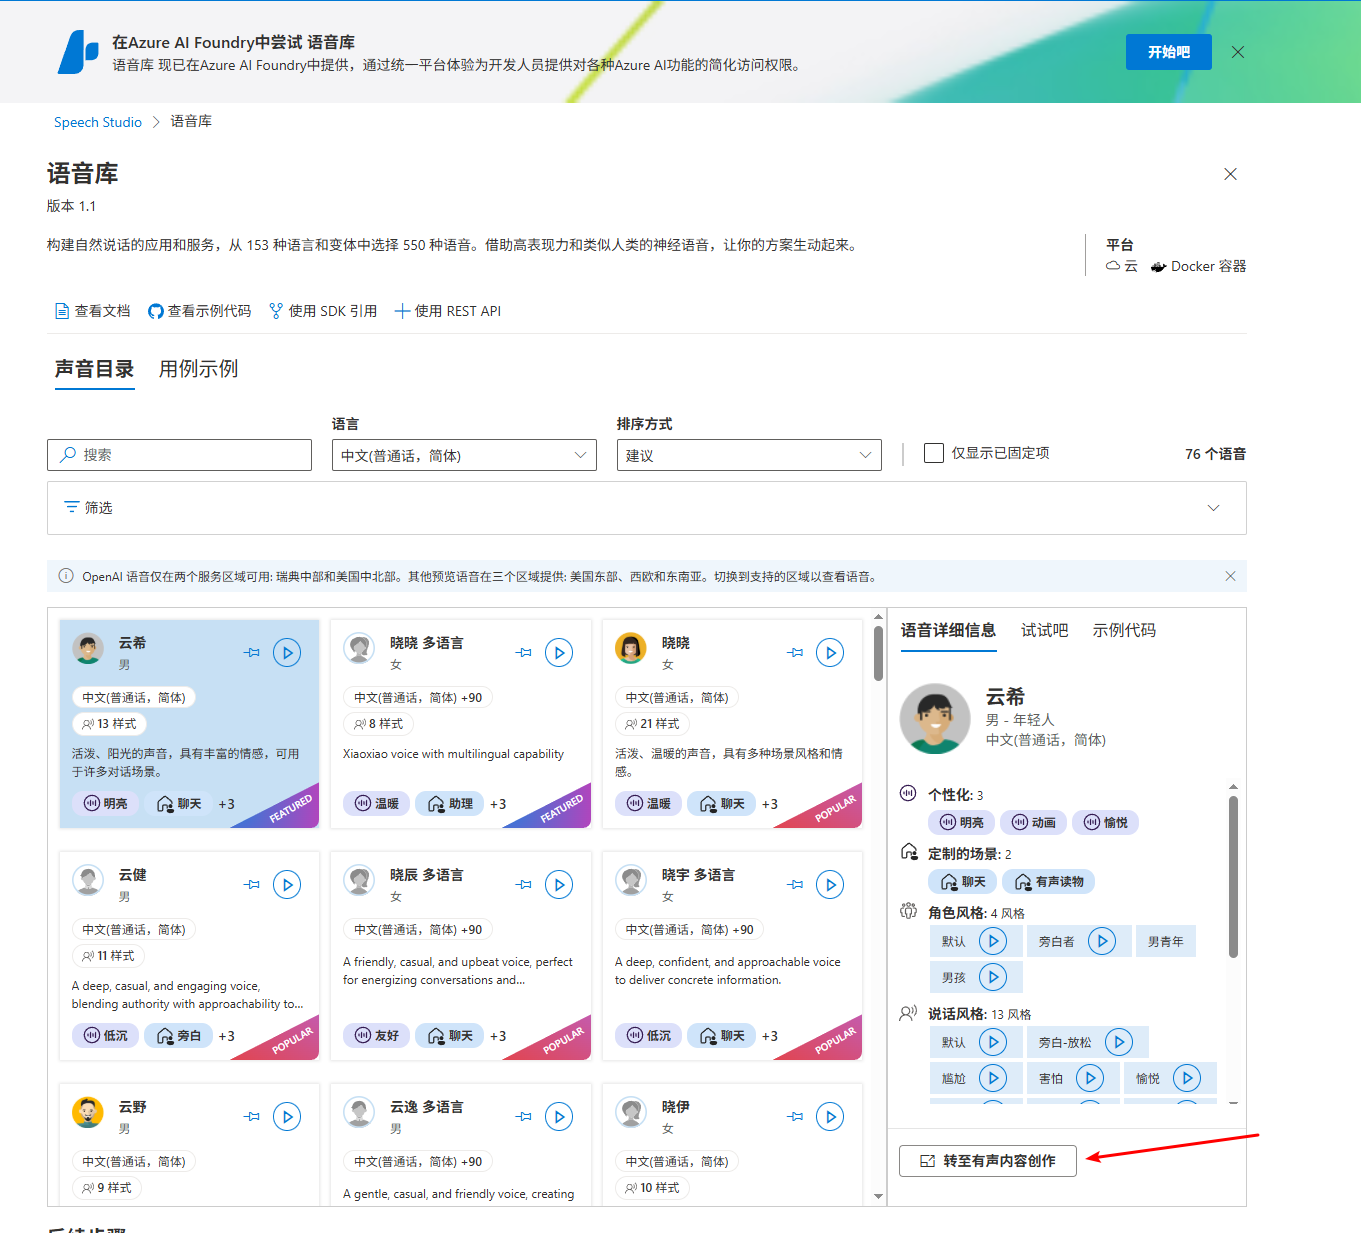
Task: Click the 助理 tag on 晓晓 多语言 card
Action: click(x=449, y=804)
